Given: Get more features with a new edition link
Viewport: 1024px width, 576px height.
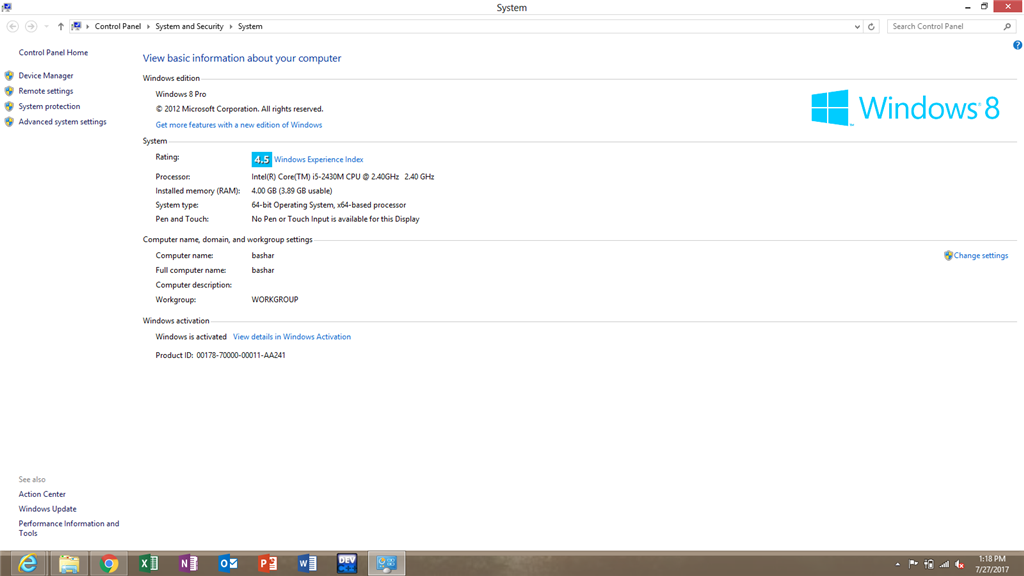Looking at the screenshot, I should (238, 125).
